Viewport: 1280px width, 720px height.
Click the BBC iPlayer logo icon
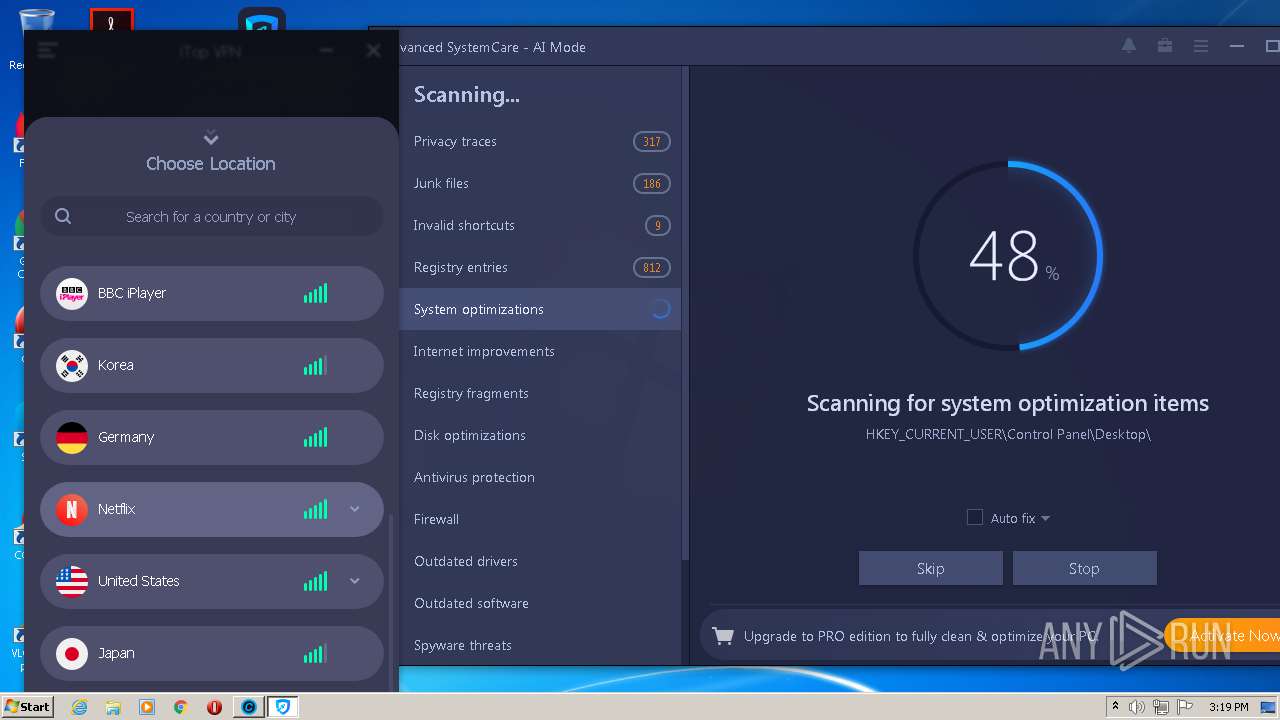(x=72, y=293)
